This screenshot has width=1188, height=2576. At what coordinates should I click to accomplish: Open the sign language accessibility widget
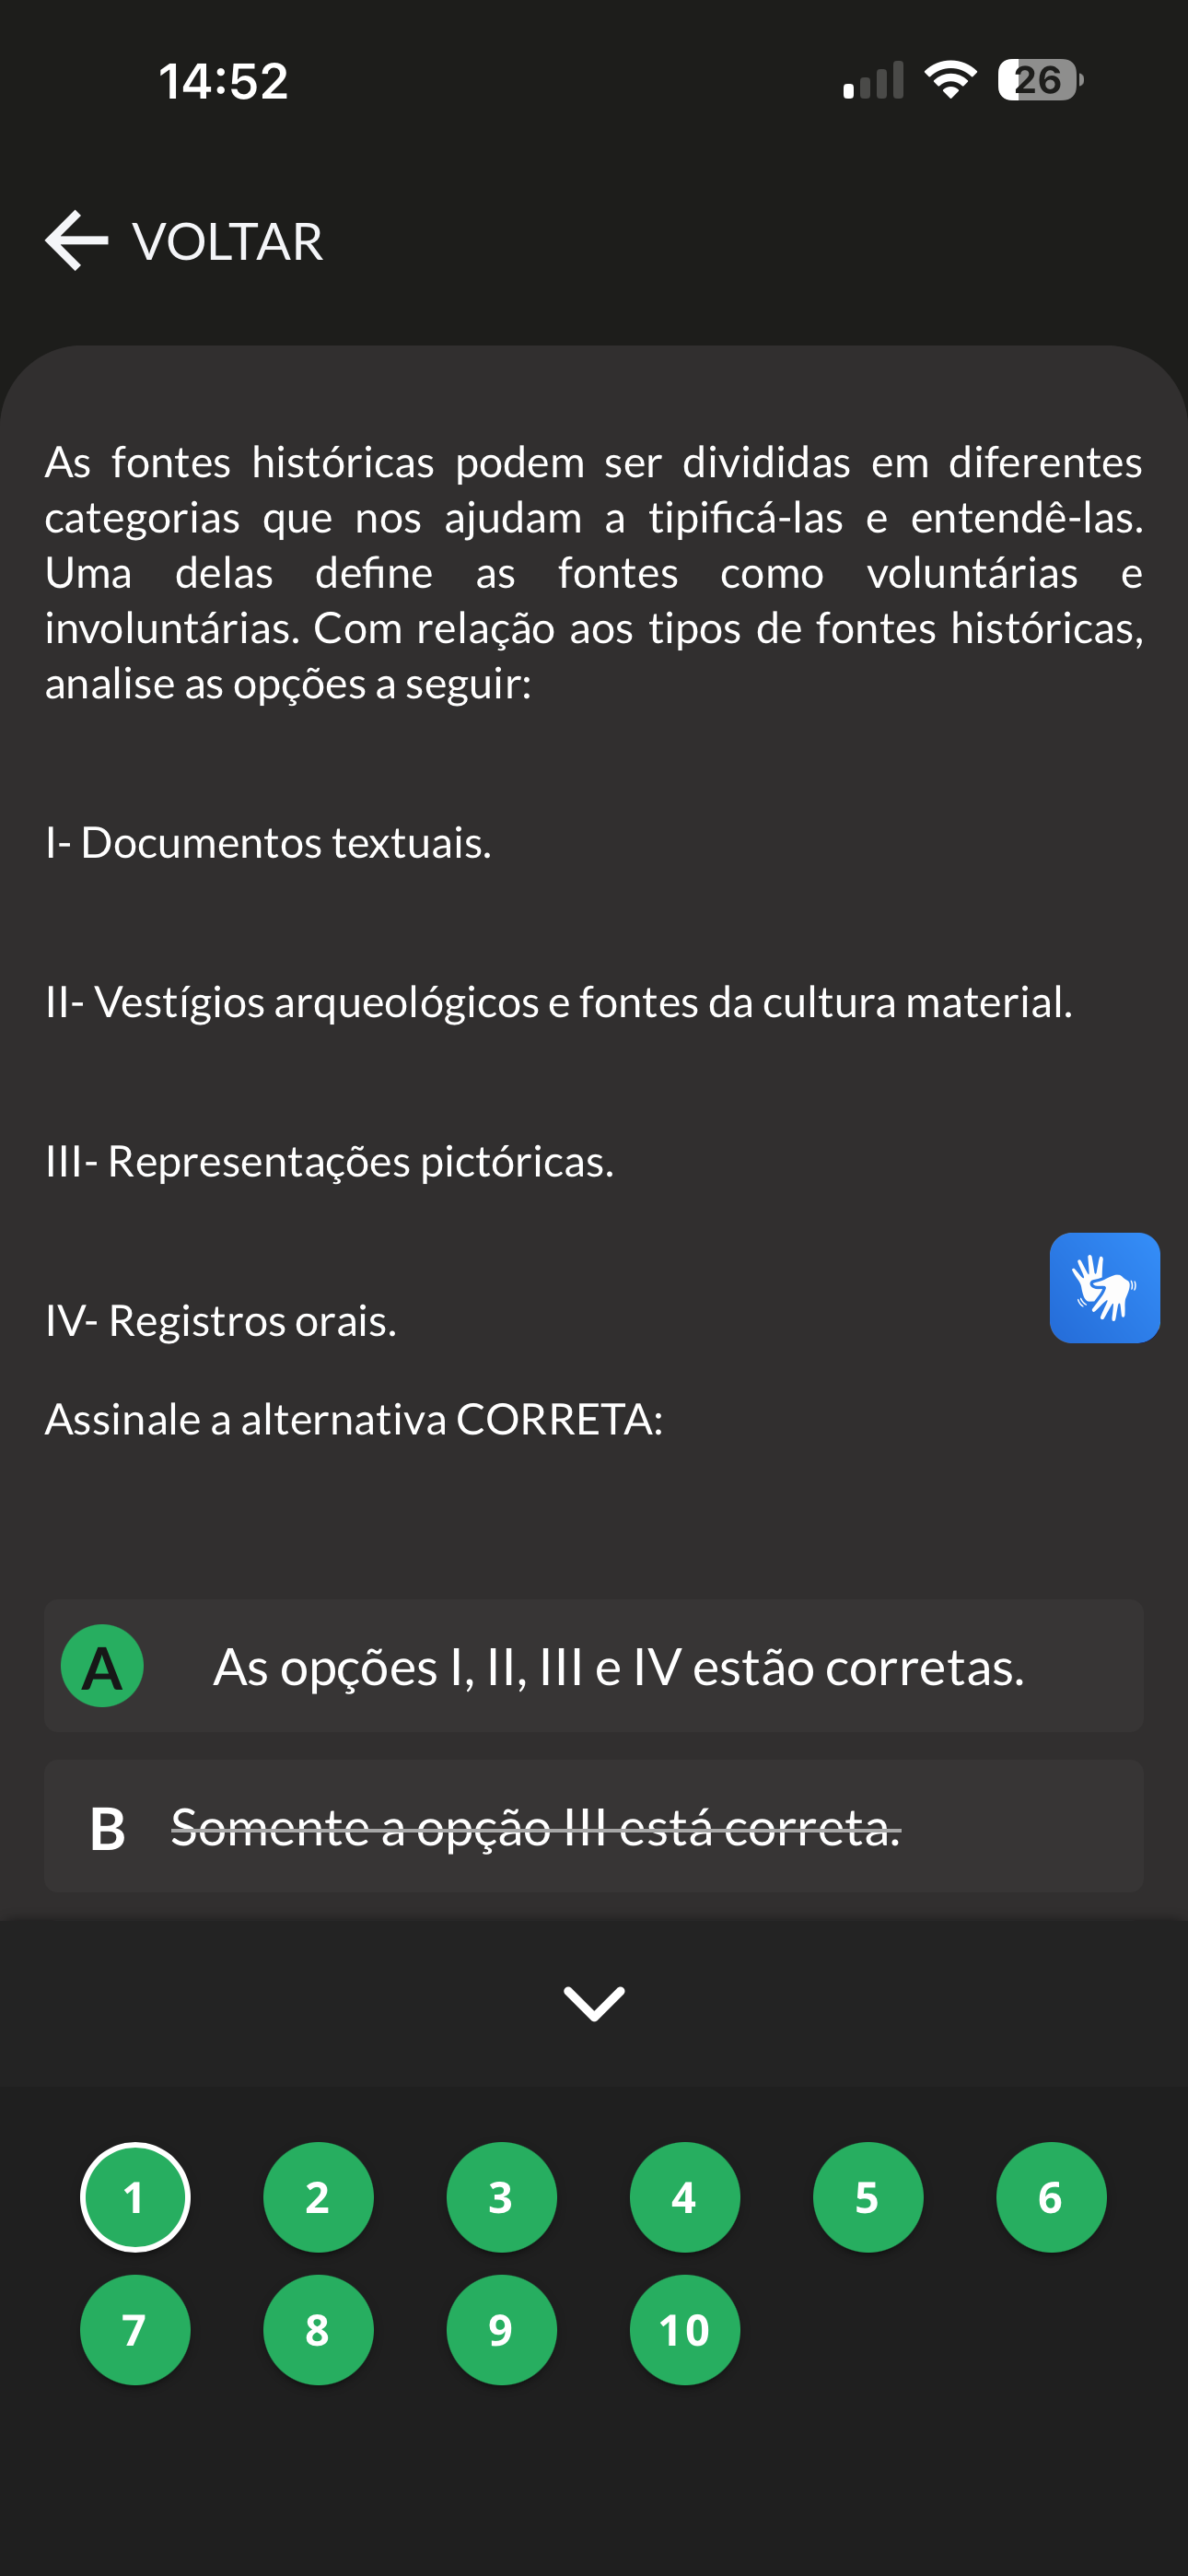(x=1104, y=1287)
